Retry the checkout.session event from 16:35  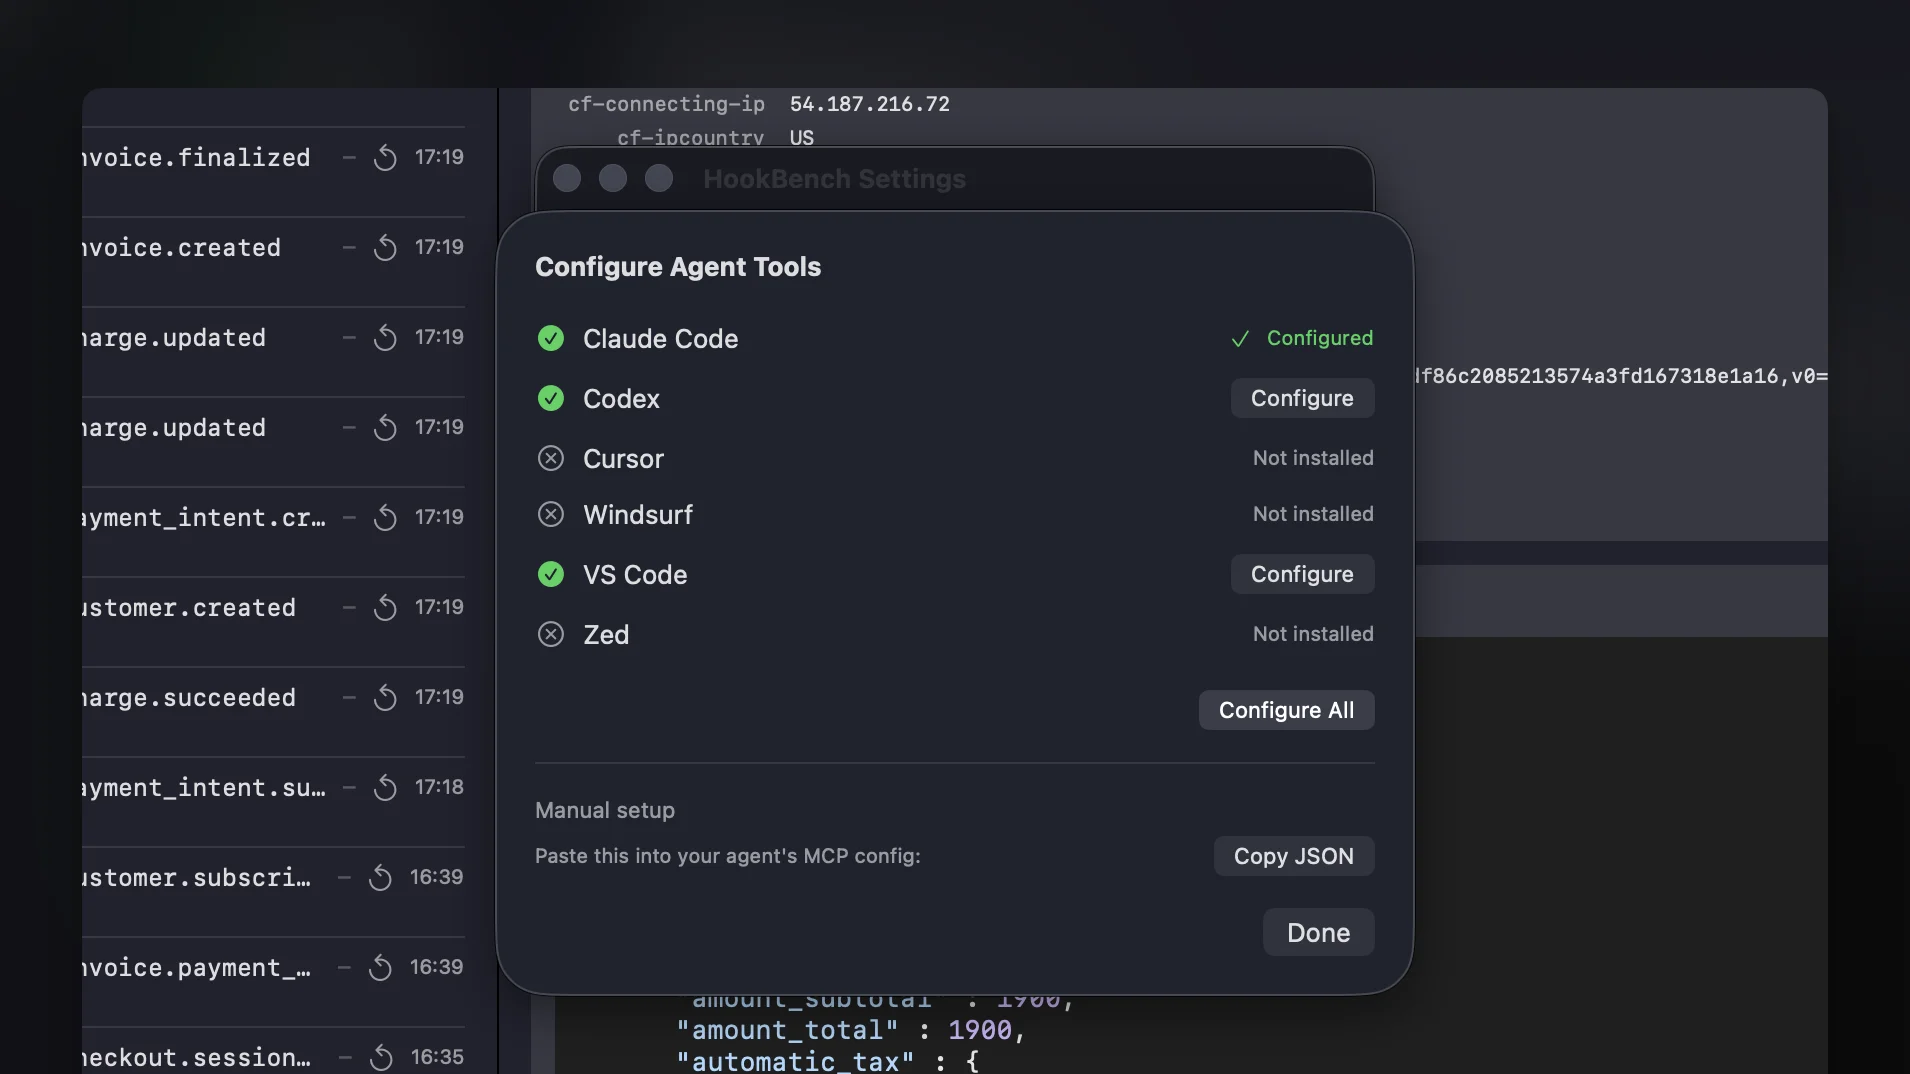(x=379, y=1057)
